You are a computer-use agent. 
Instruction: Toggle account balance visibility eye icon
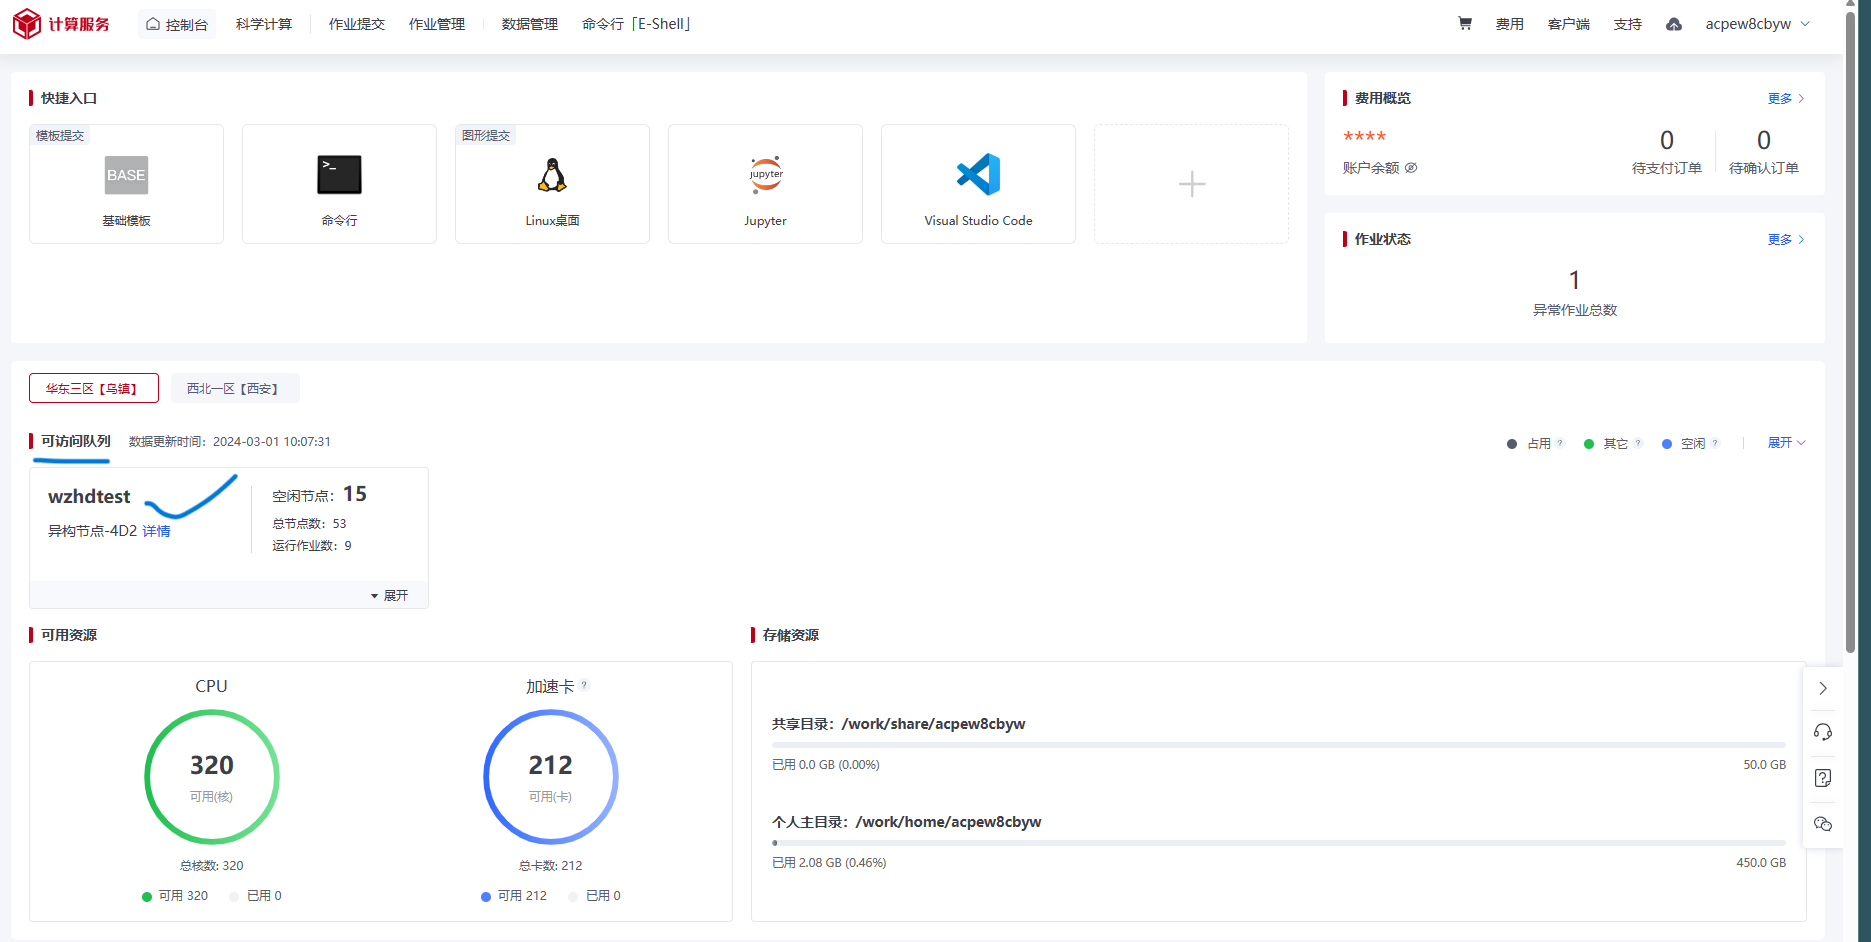coord(1411,168)
